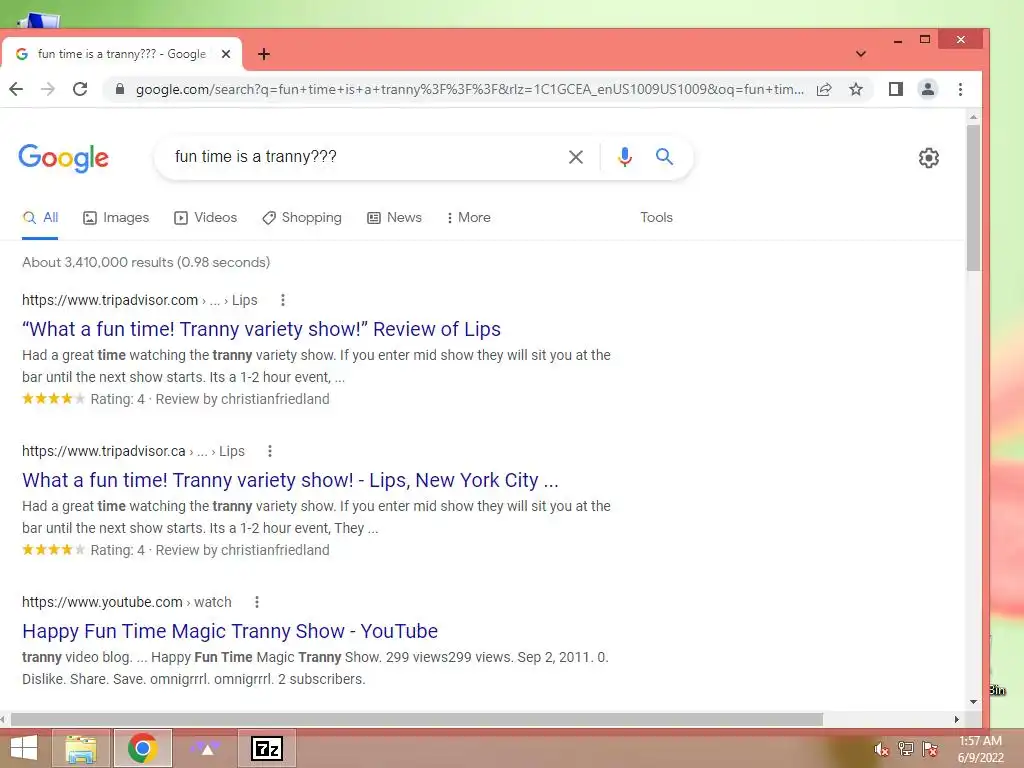1024x768 pixels.
Task: Click the https://www.tripadvisor.com breadcrumb
Action: [110, 300]
